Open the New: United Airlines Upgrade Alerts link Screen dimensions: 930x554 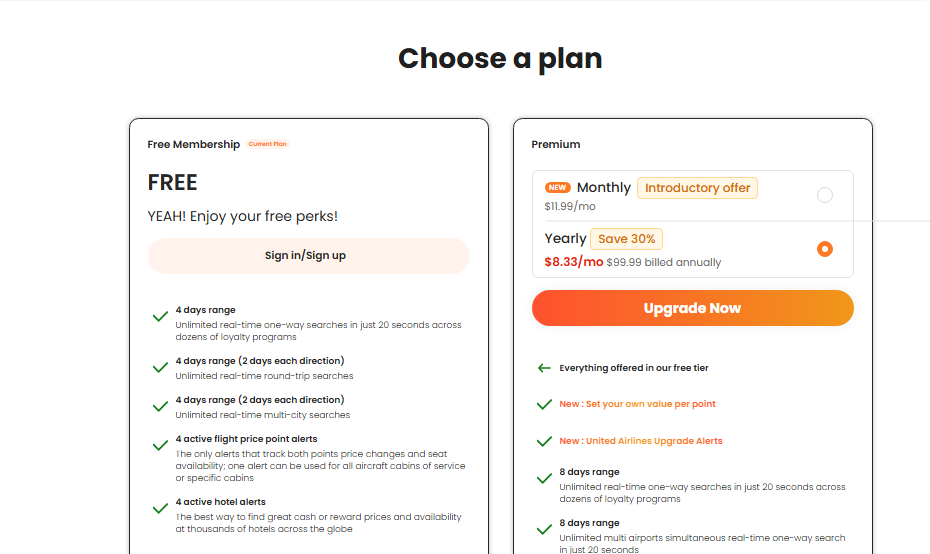[641, 441]
